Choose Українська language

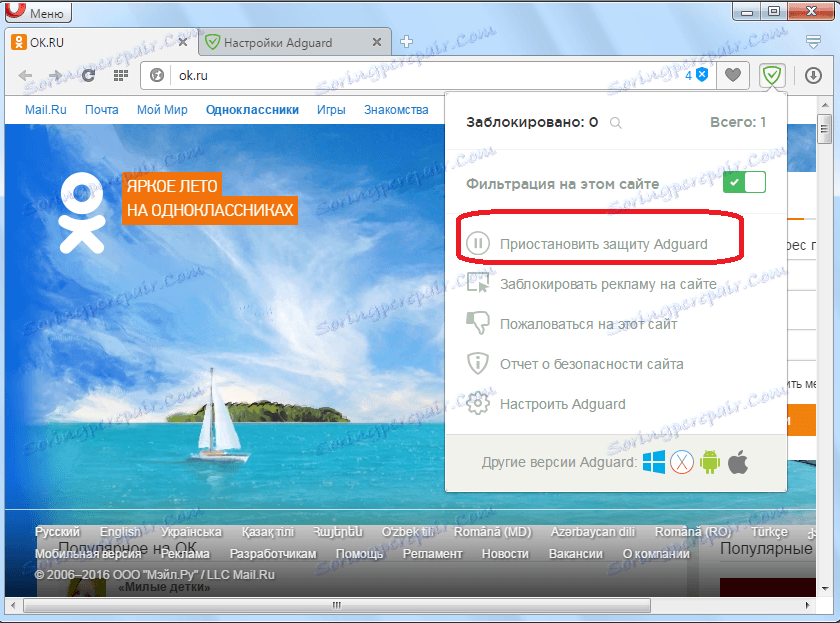click(x=191, y=532)
